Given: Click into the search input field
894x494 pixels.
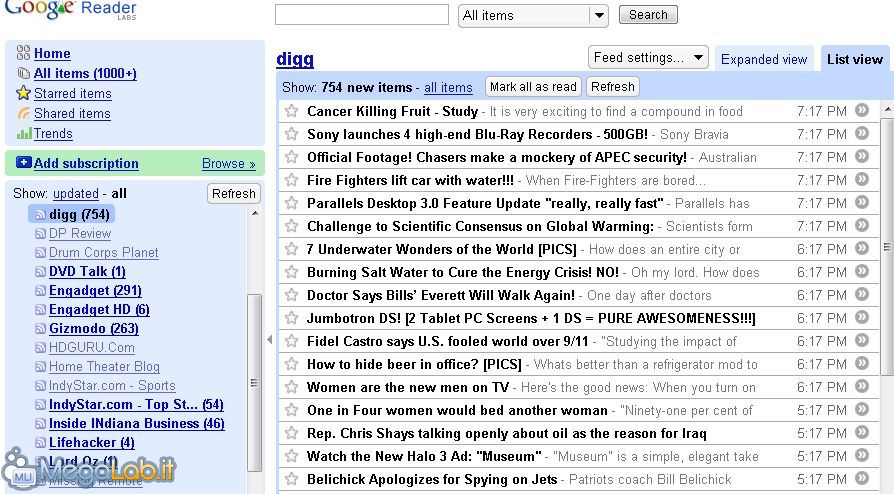Looking at the screenshot, I should tap(361, 15).
